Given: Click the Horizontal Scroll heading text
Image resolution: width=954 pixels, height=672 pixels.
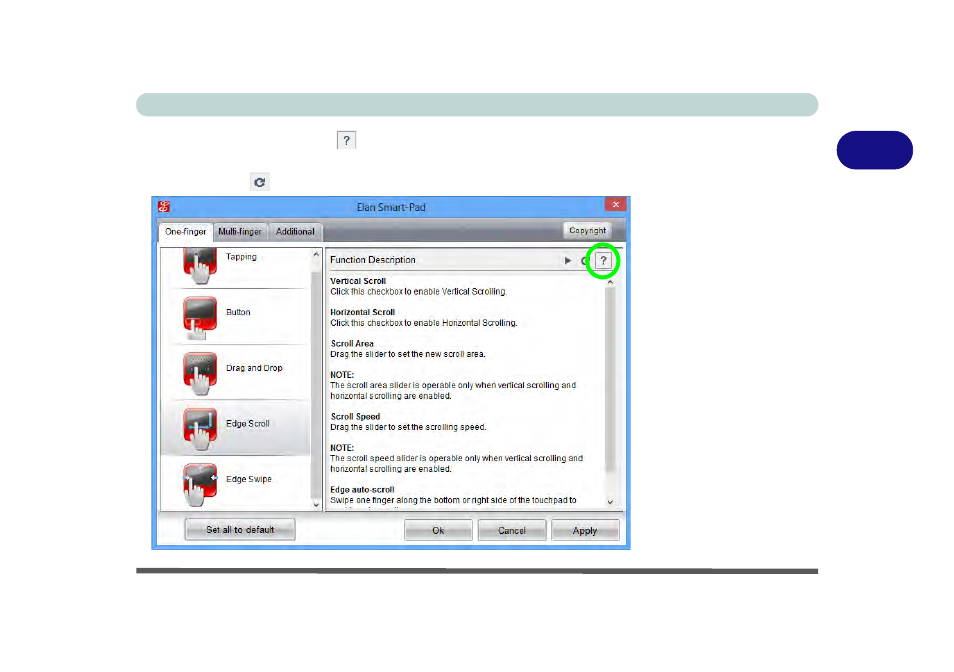Looking at the screenshot, I should 363,312.
